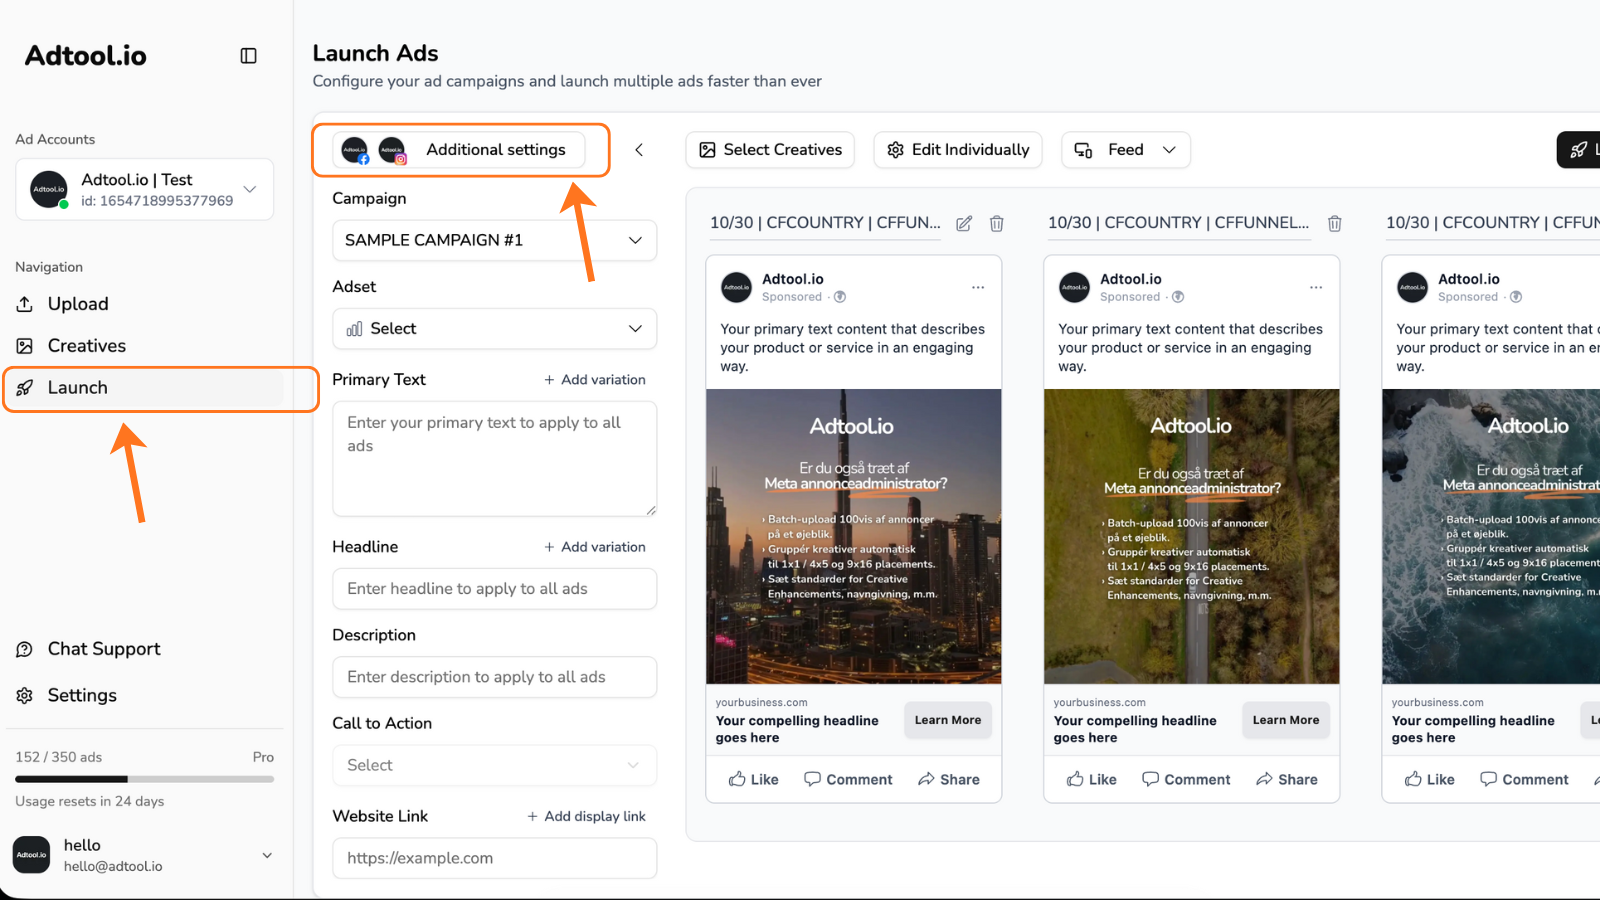Click Edit Individually button
Viewport: 1600px width, 900px height.
(x=958, y=150)
